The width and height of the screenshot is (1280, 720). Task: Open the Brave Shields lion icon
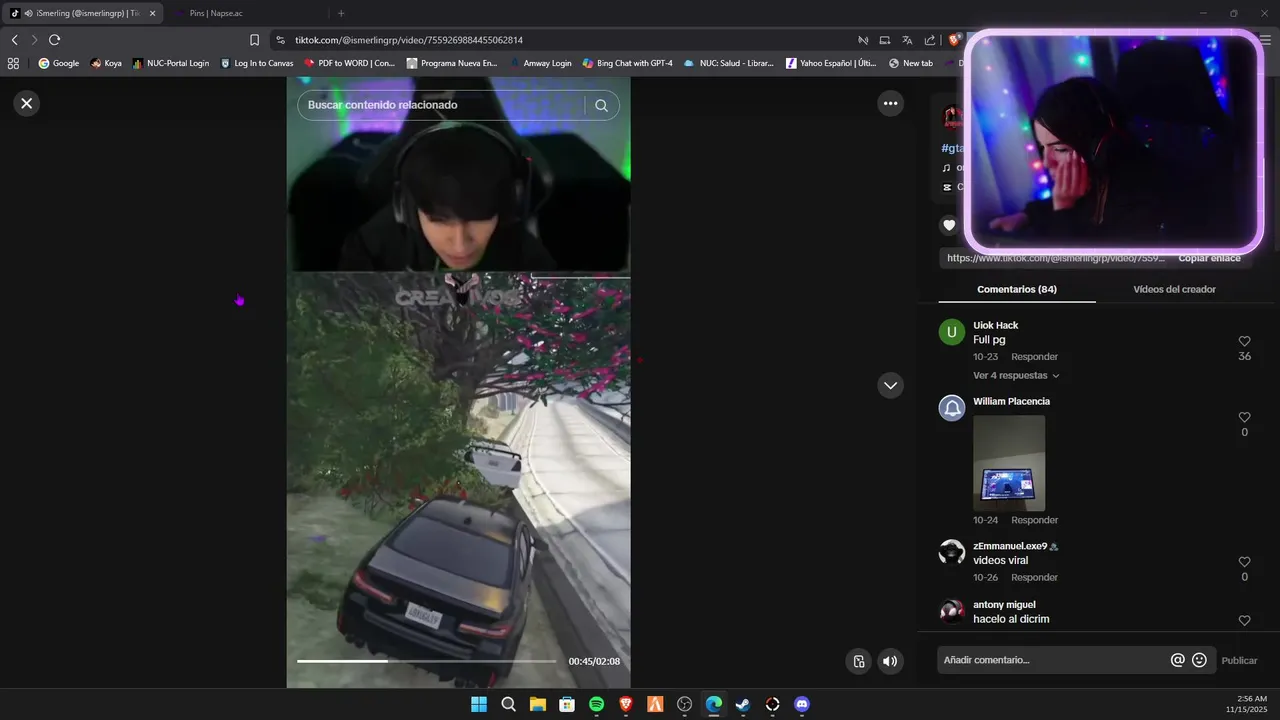(x=954, y=40)
